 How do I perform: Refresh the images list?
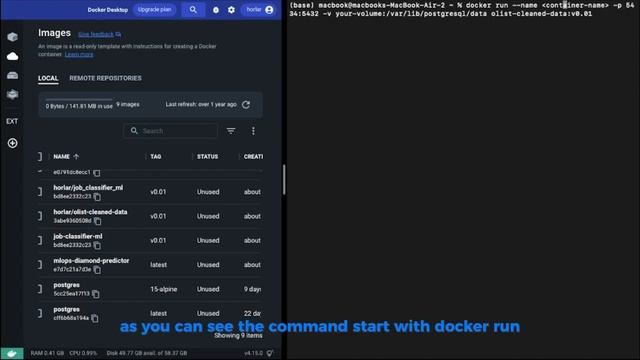pyautogui.click(x=246, y=104)
